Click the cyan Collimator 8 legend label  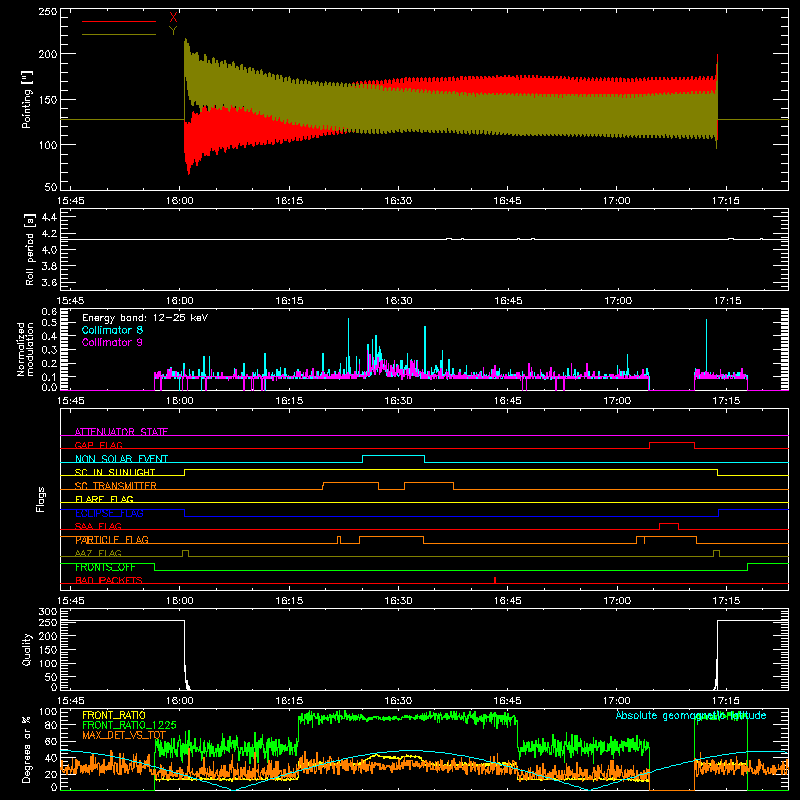[x=112, y=330]
